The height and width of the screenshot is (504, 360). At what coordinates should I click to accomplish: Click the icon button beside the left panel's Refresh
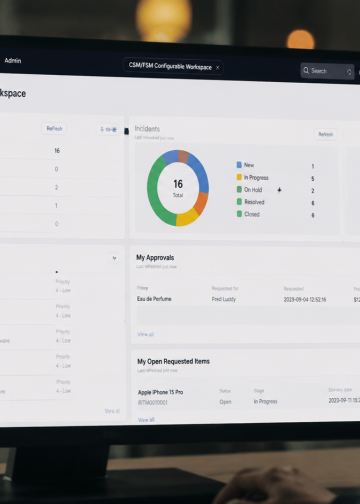(109, 129)
